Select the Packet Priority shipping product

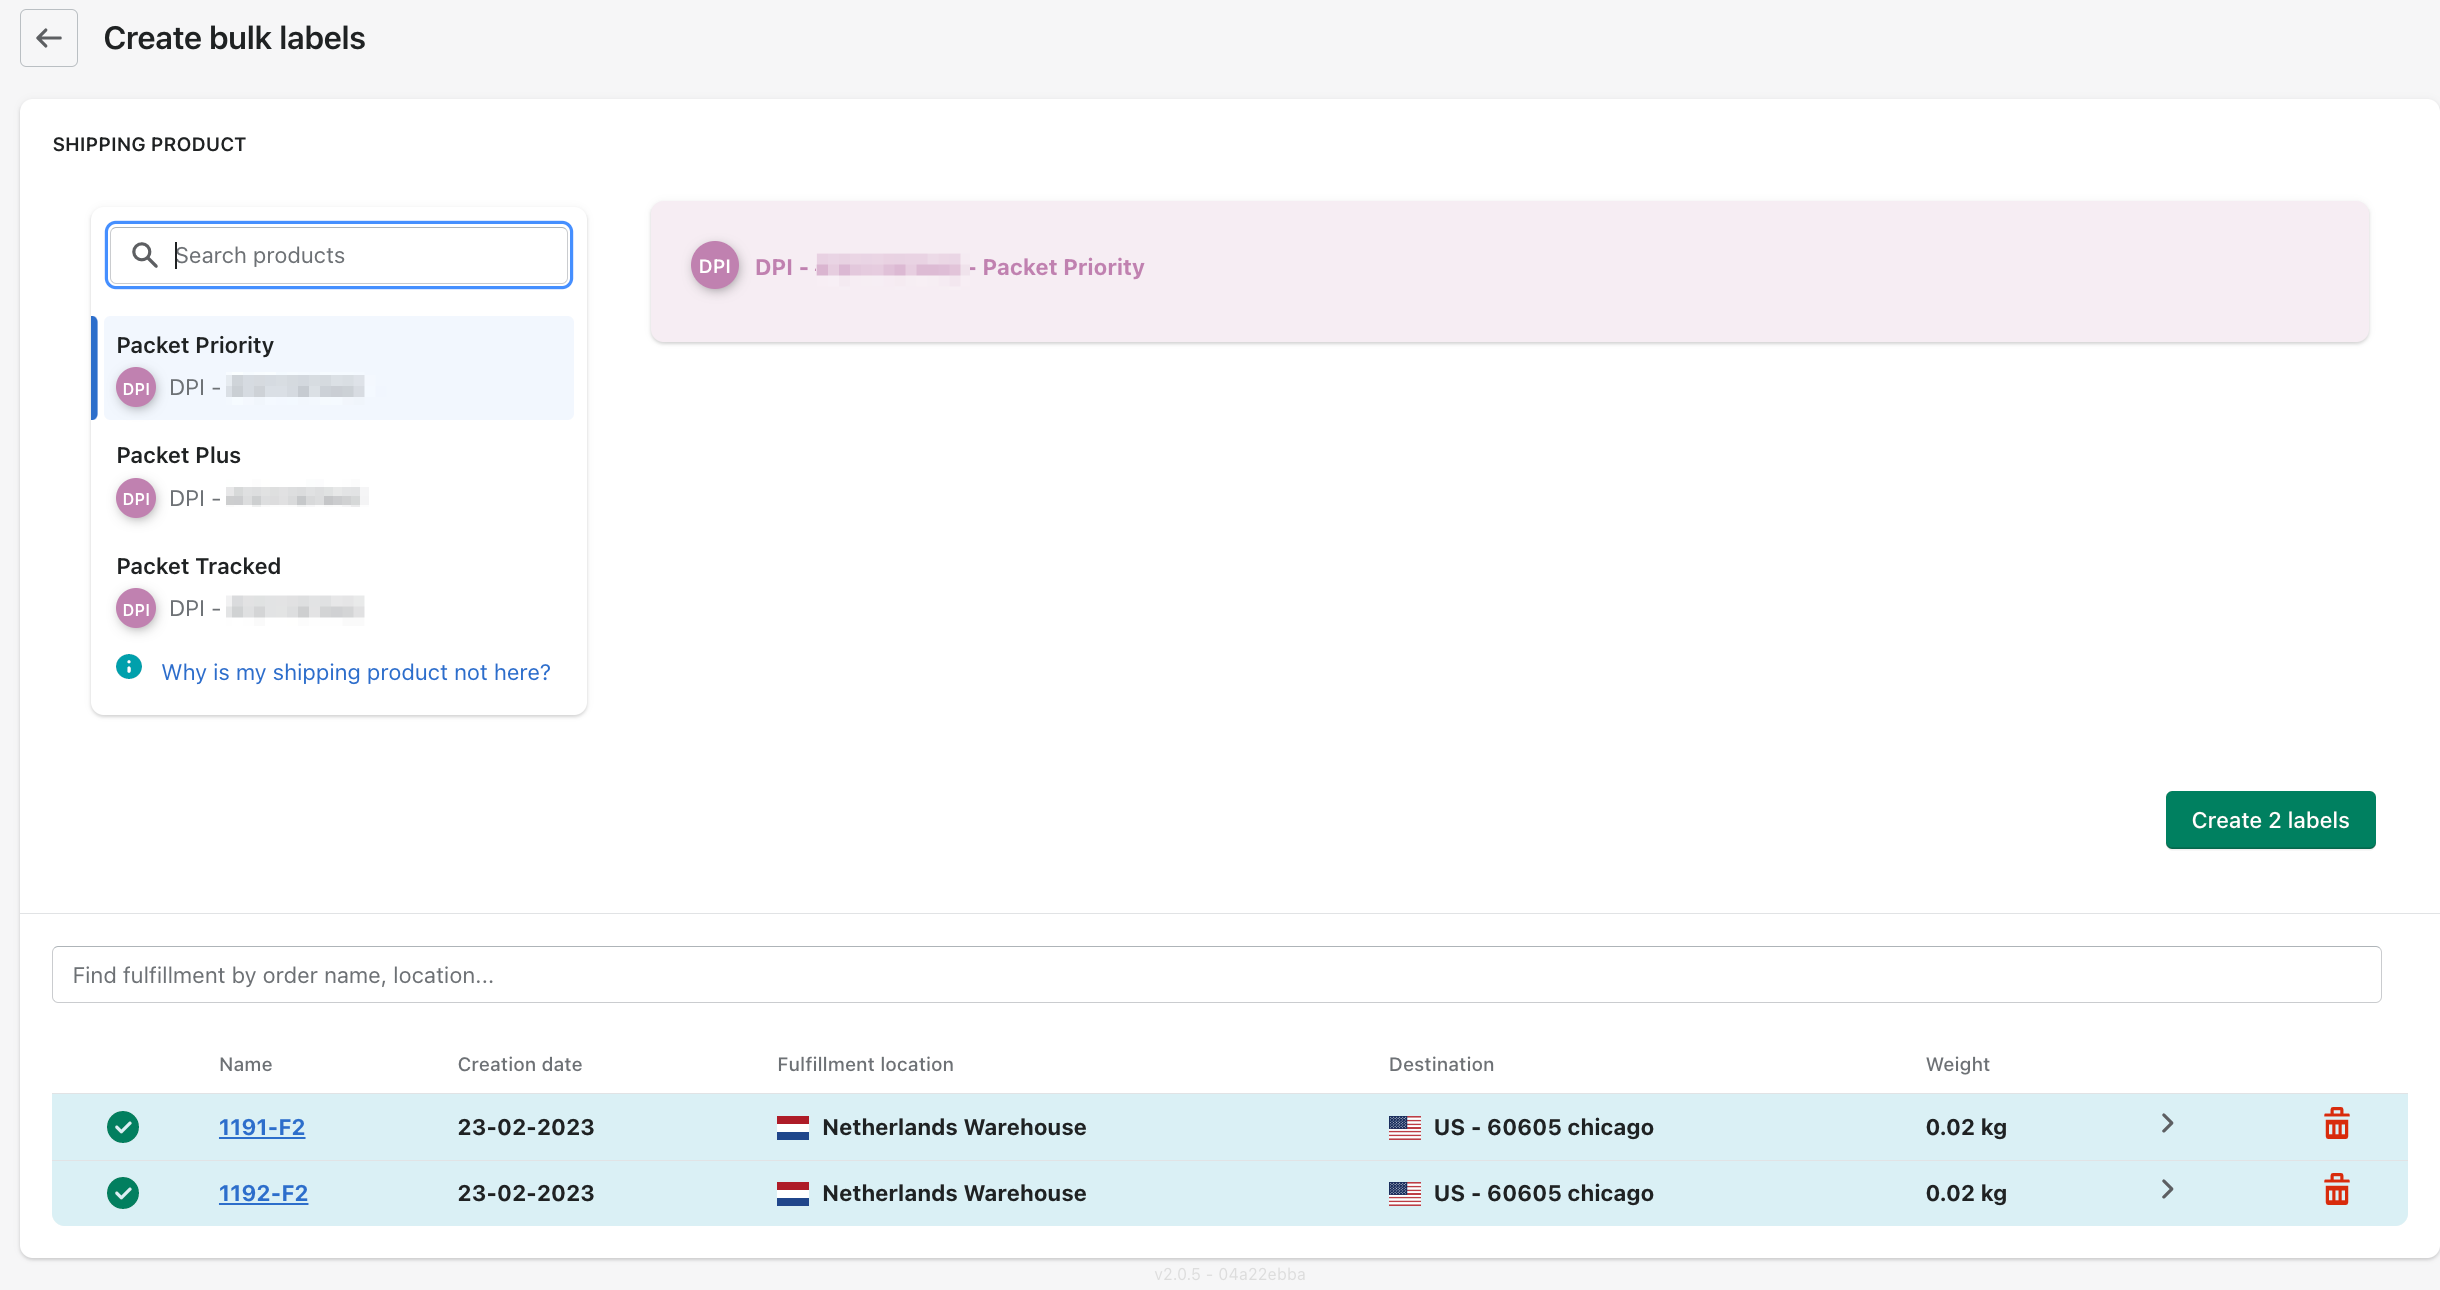click(x=338, y=368)
